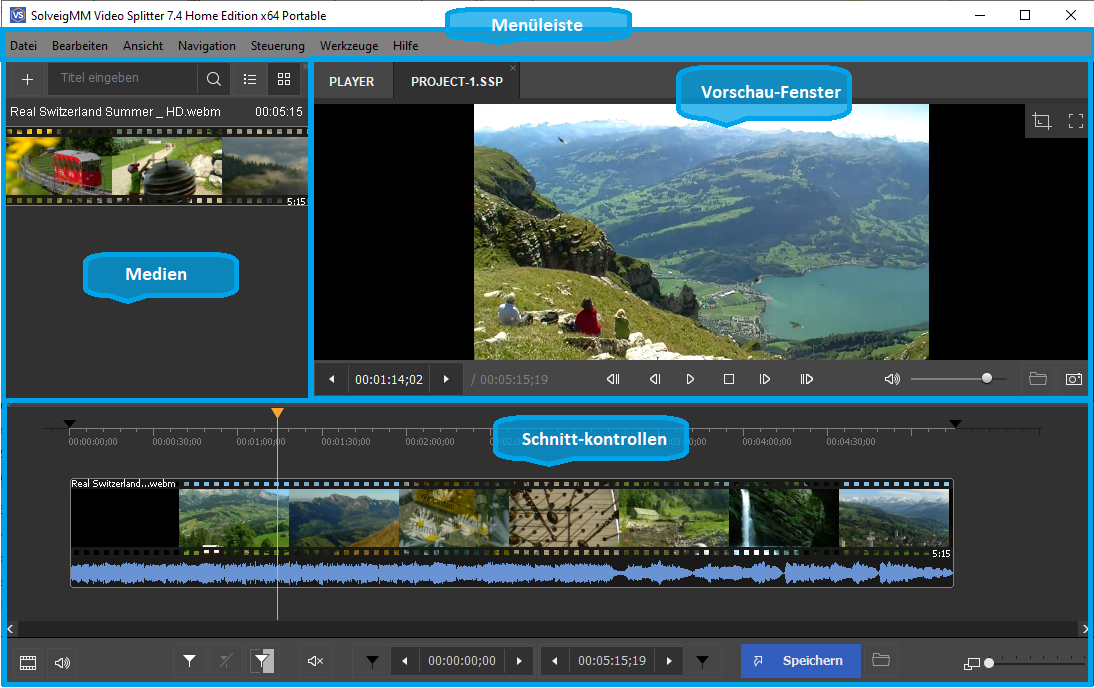The image size is (1094, 688).
Task: Click the video preview image
Action: click(701, 232)
